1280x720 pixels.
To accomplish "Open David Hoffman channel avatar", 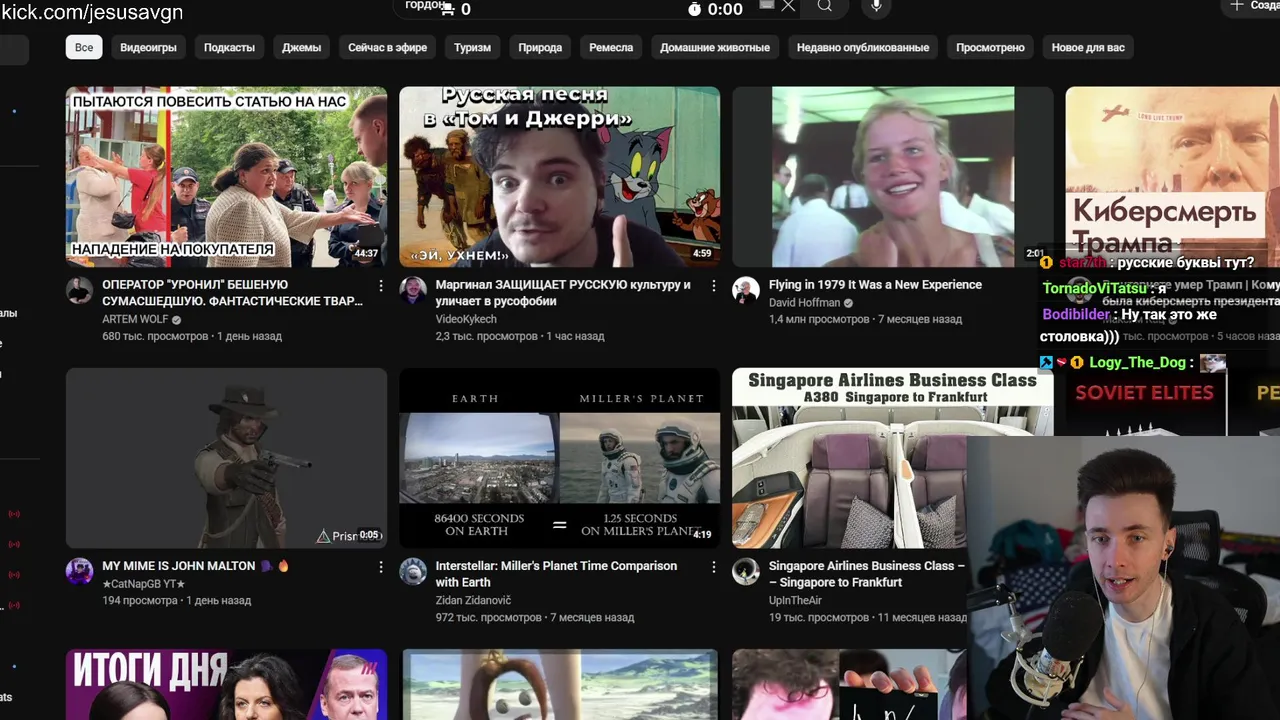I will 746,291.
